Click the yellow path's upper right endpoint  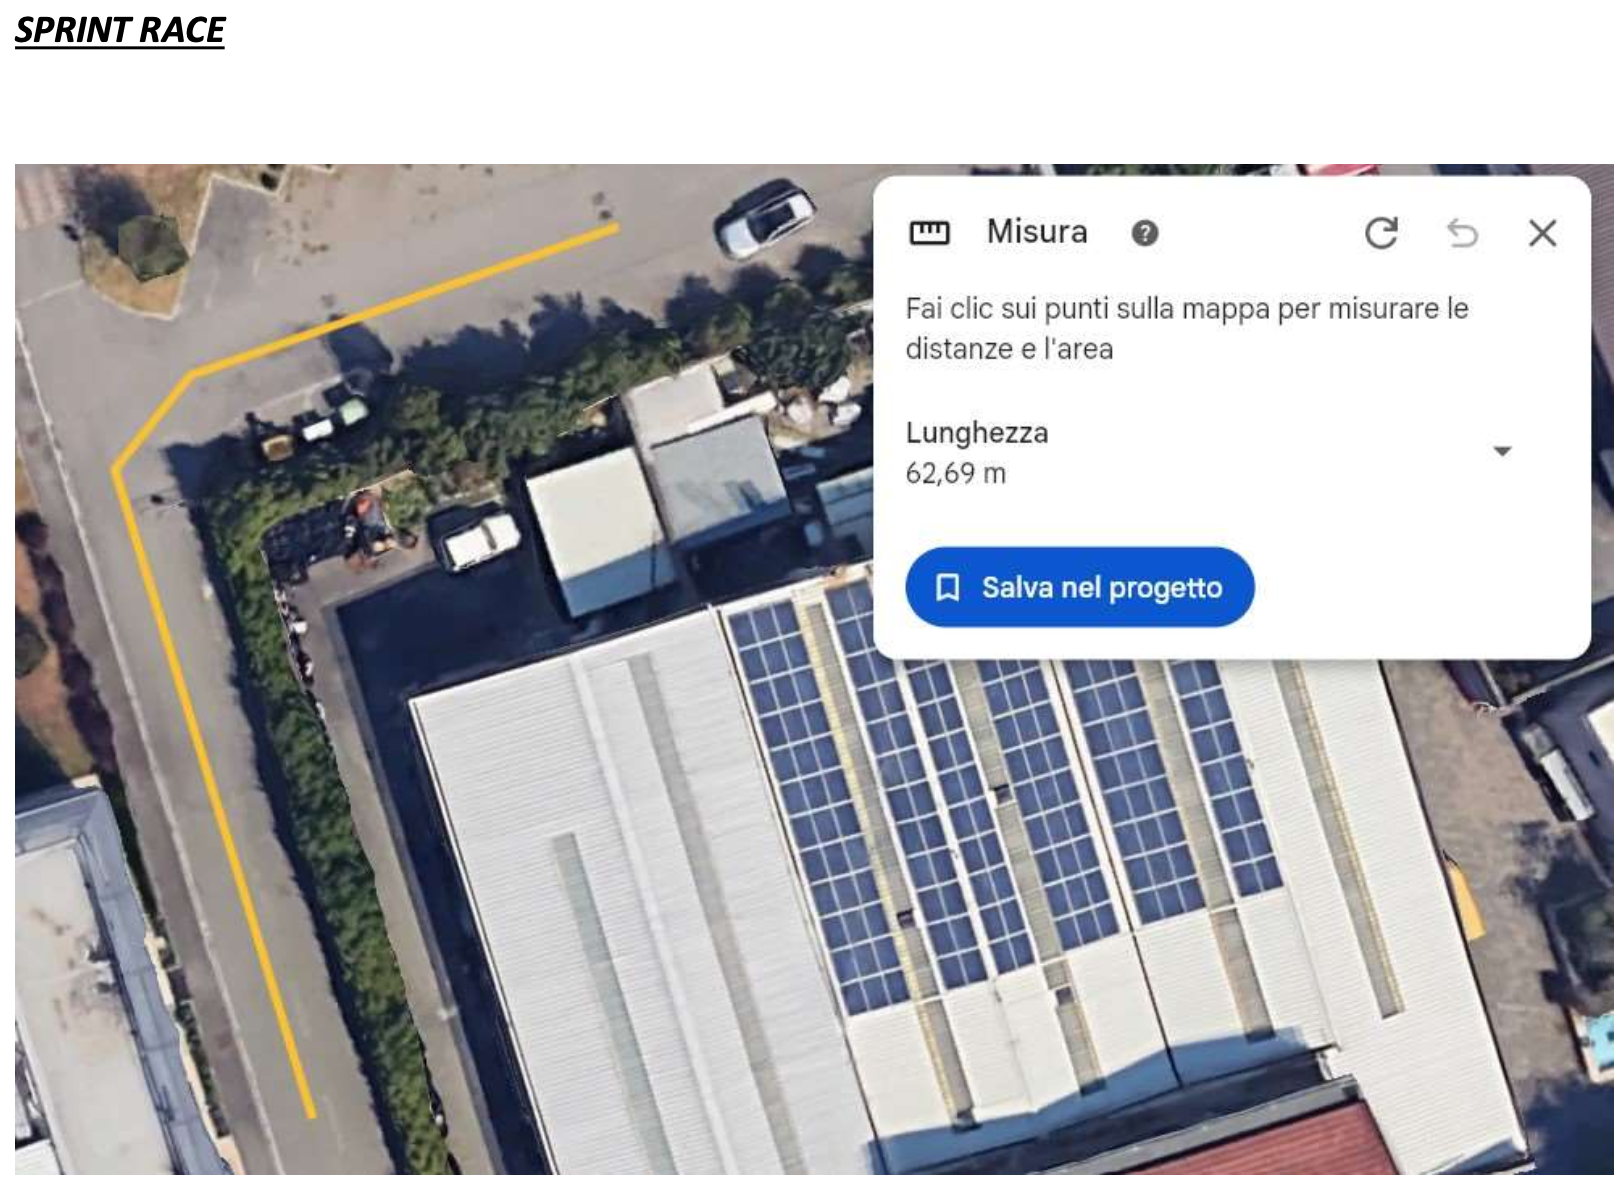point(616,228)
